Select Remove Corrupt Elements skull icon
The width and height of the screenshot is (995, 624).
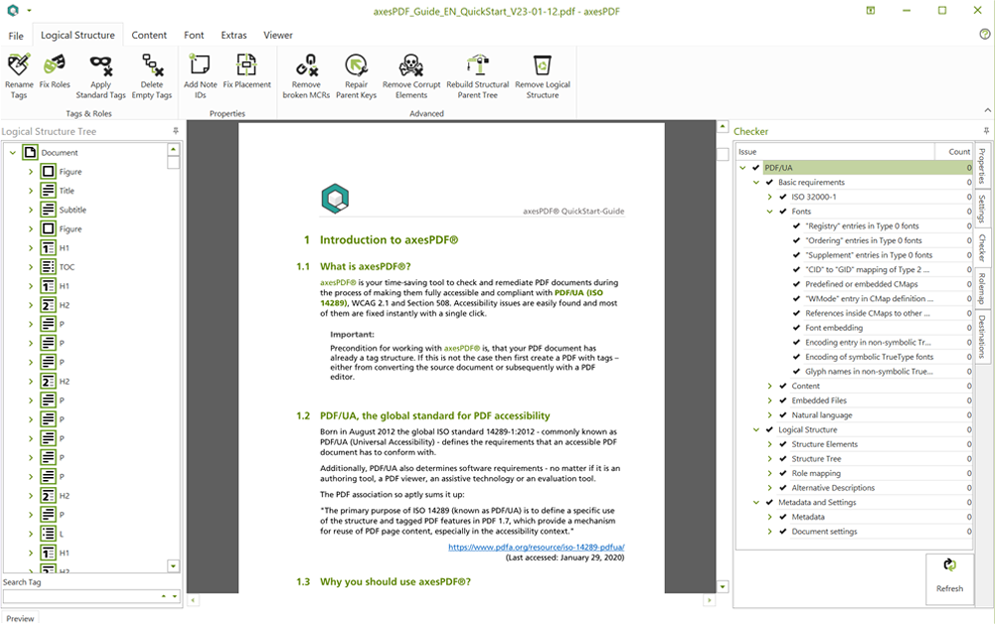click(x=410, y=66)
